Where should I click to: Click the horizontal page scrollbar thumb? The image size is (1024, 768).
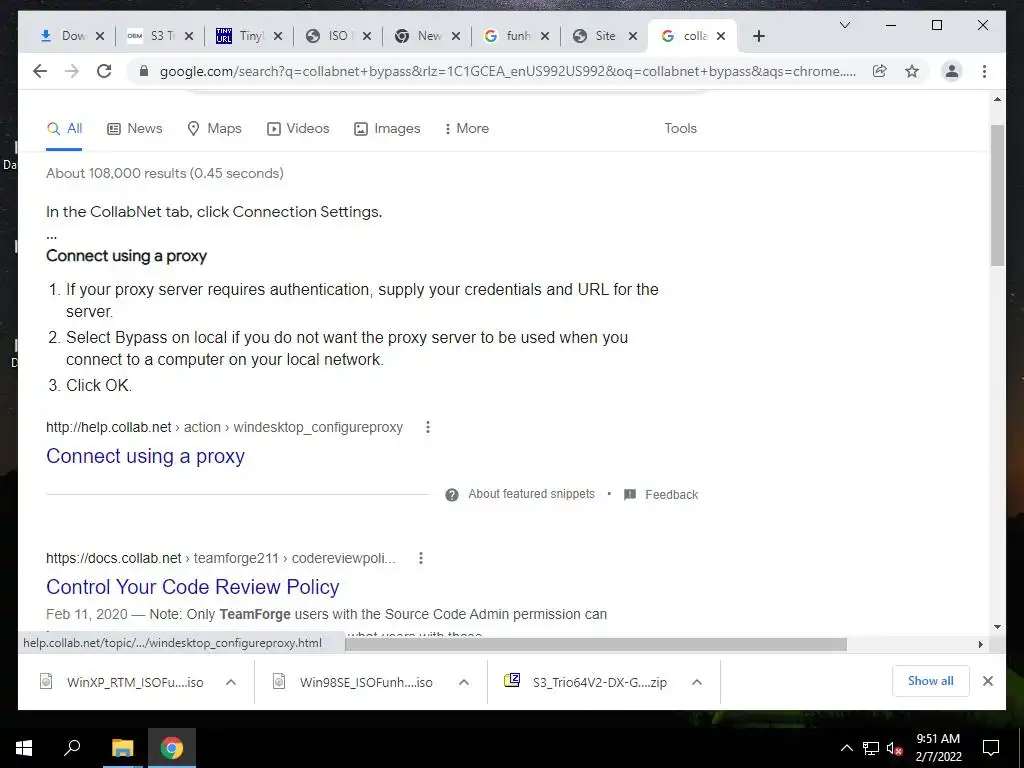pos(596,645)
